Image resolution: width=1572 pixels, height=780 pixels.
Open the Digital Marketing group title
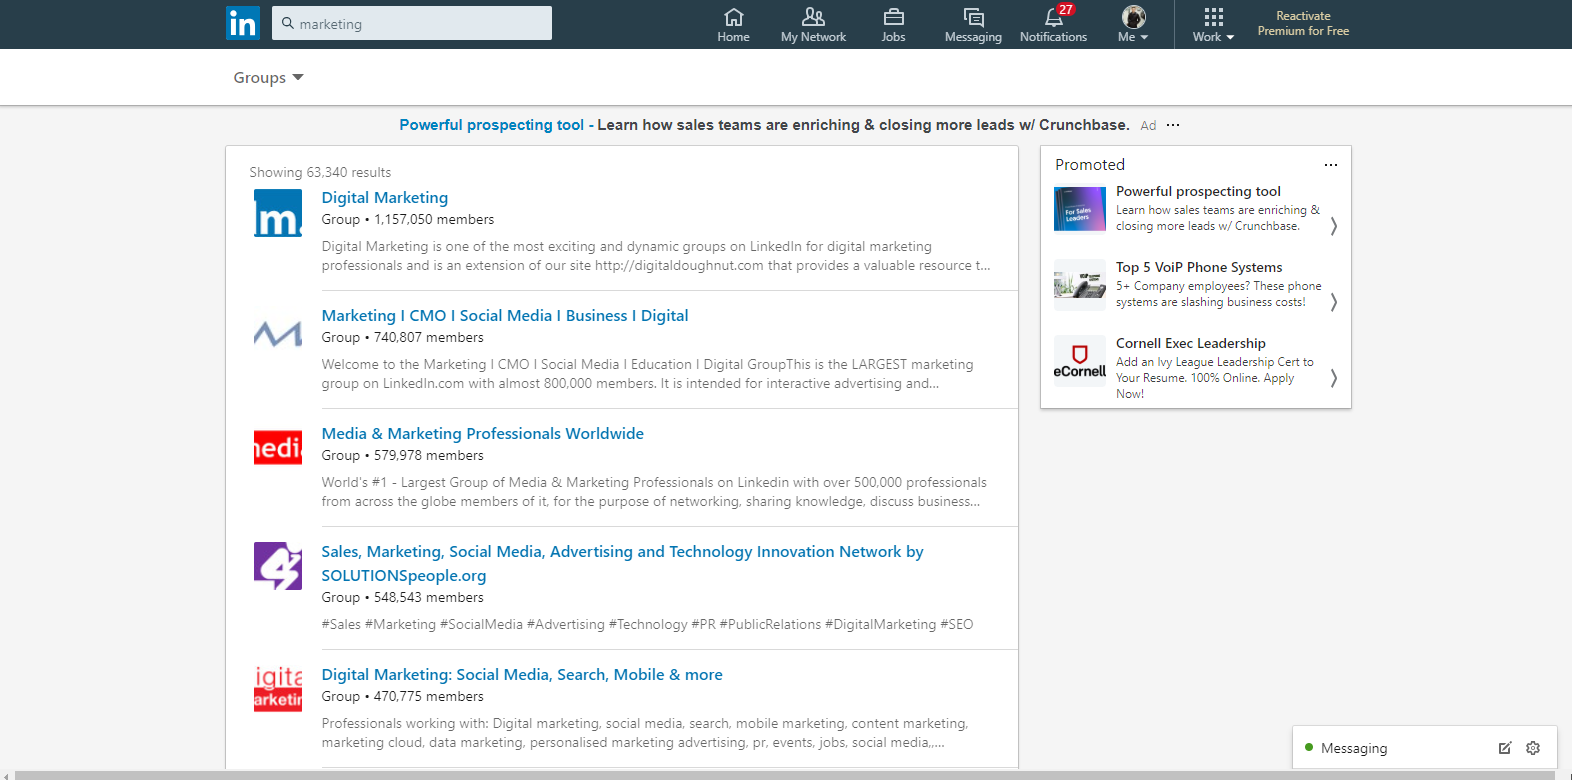(384, 198)
